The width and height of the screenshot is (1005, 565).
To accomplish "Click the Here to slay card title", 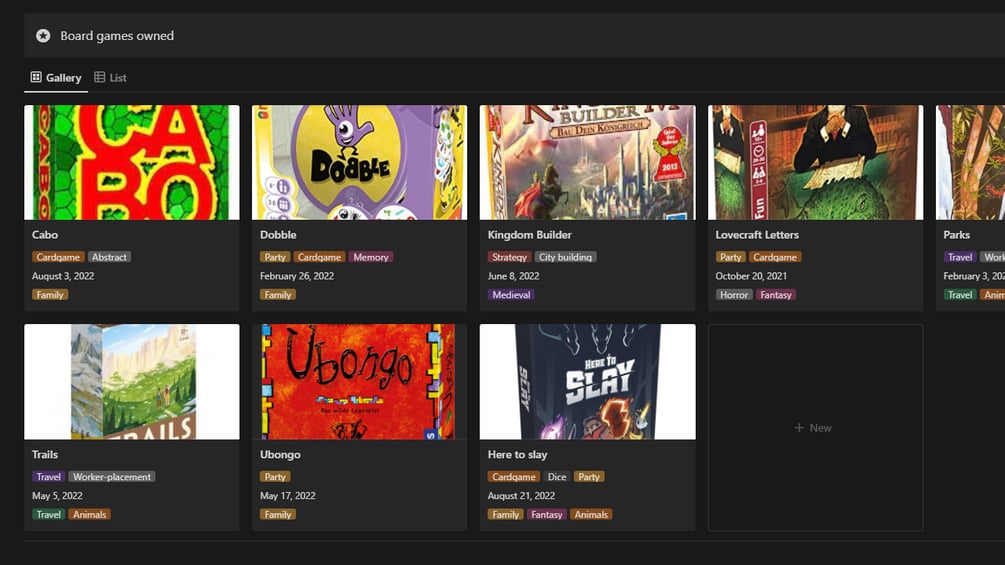I will point(517,455).
